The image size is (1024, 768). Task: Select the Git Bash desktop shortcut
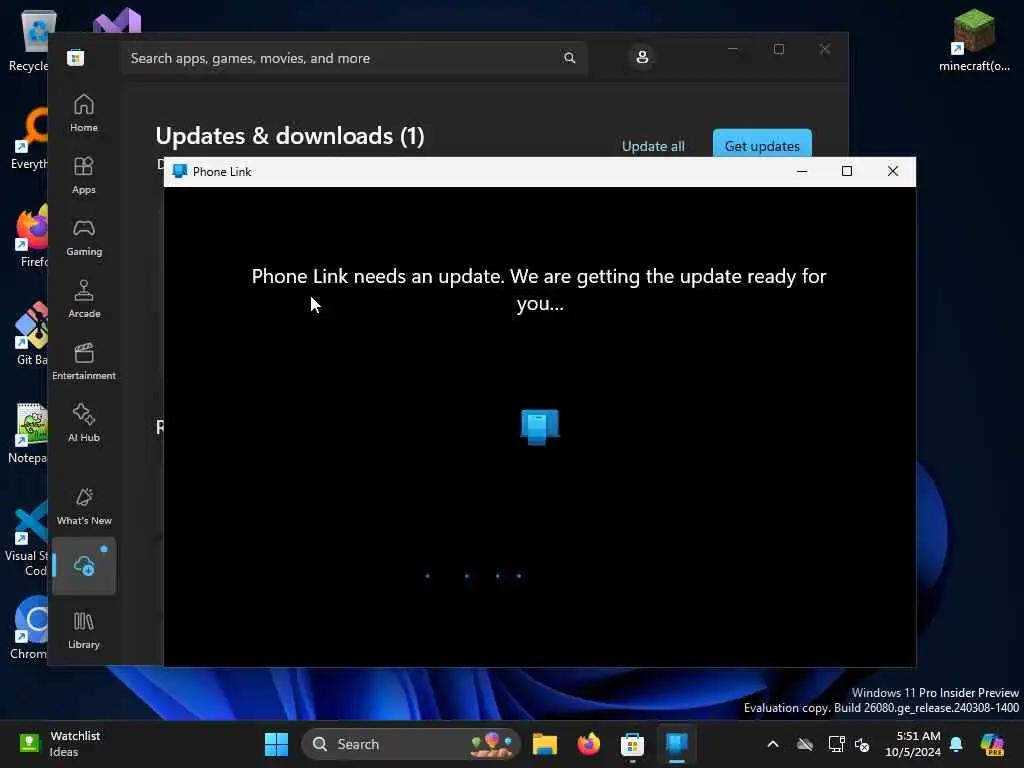[x=30, y=333]
